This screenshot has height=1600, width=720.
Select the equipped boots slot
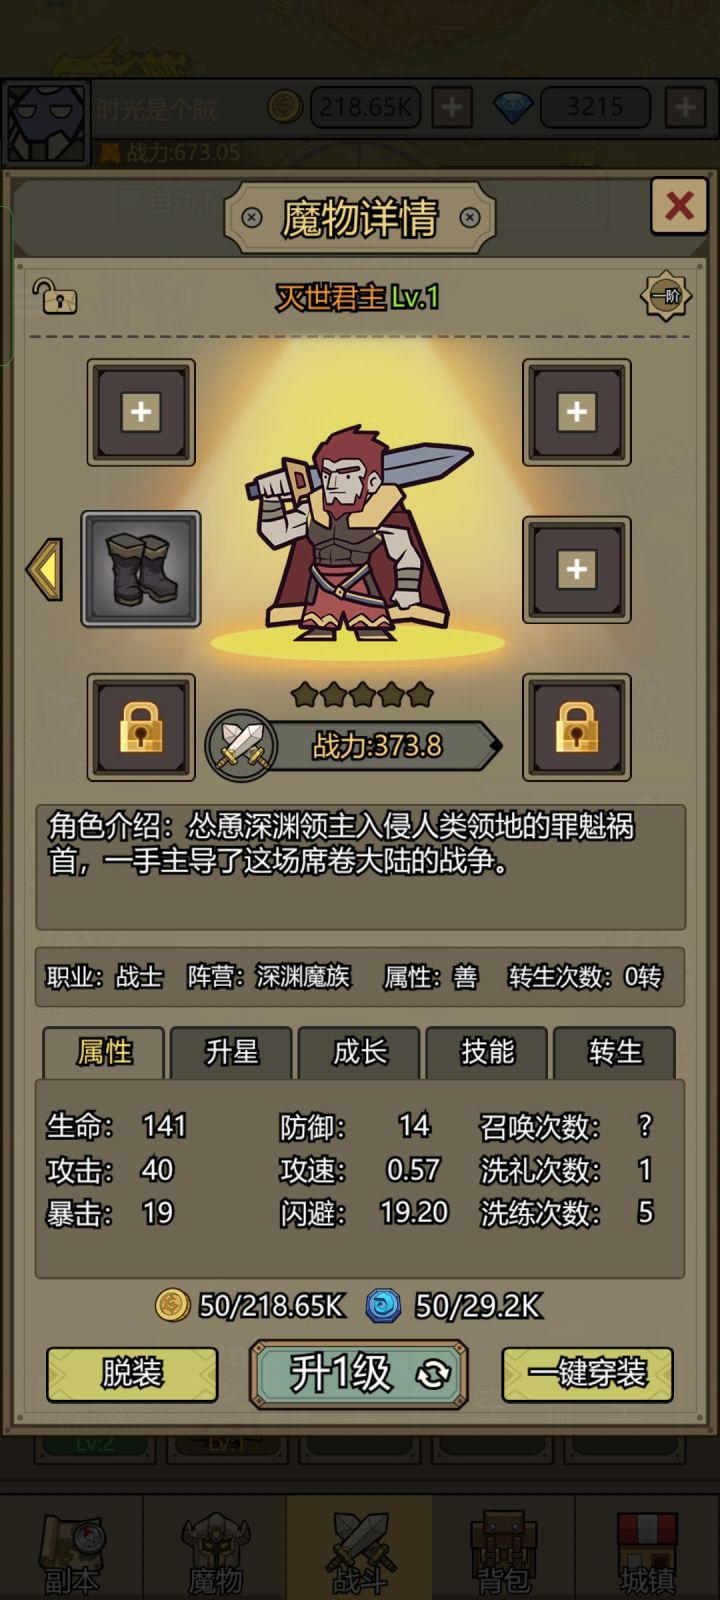point(141,569)
